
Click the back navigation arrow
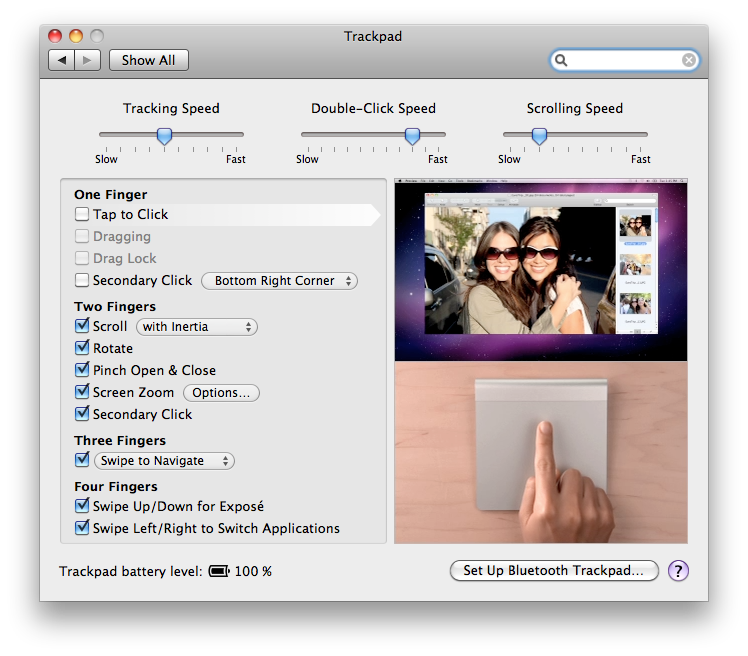coord(62,60)
